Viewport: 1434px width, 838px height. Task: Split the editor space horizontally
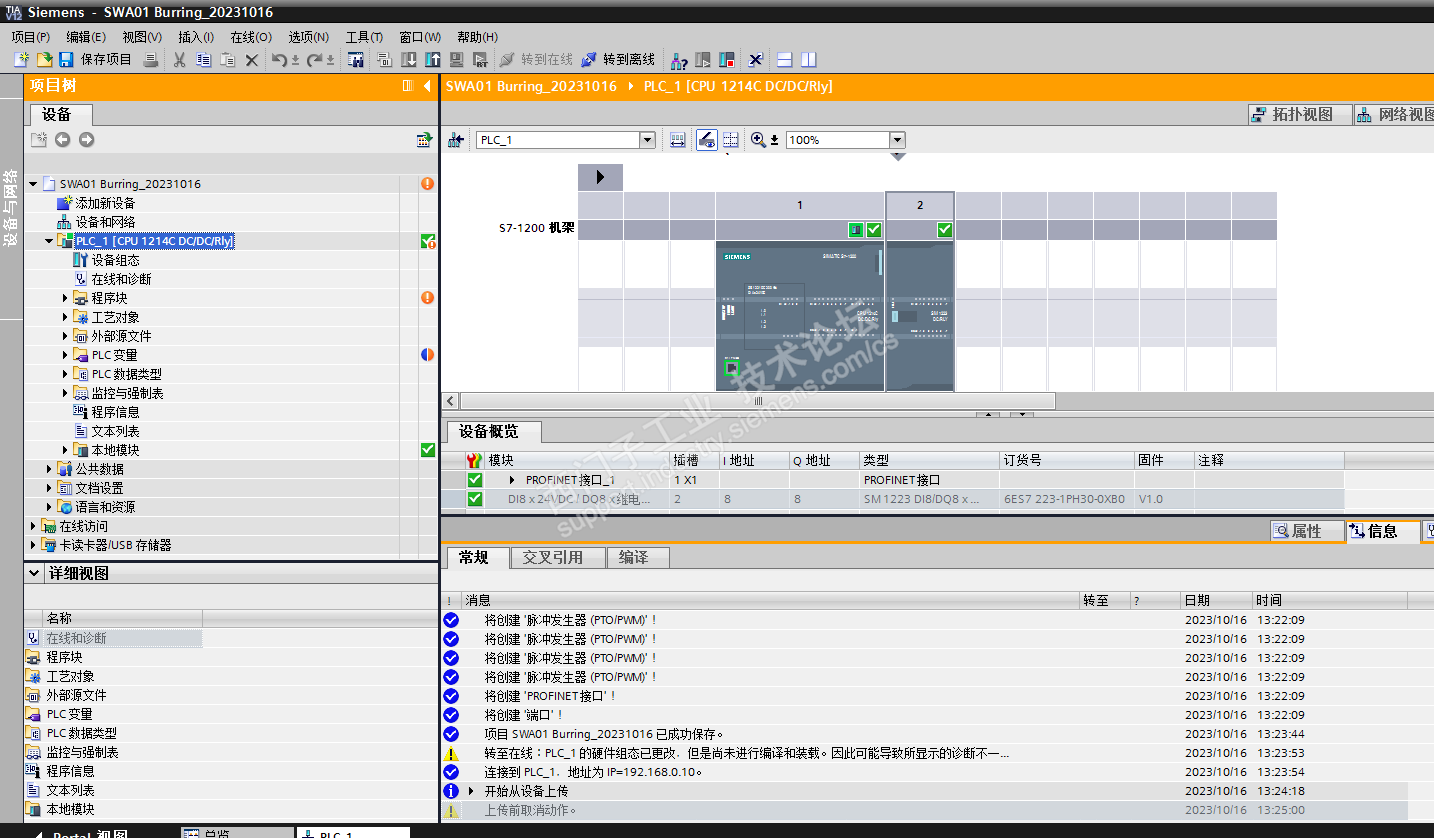coord(785,60)
